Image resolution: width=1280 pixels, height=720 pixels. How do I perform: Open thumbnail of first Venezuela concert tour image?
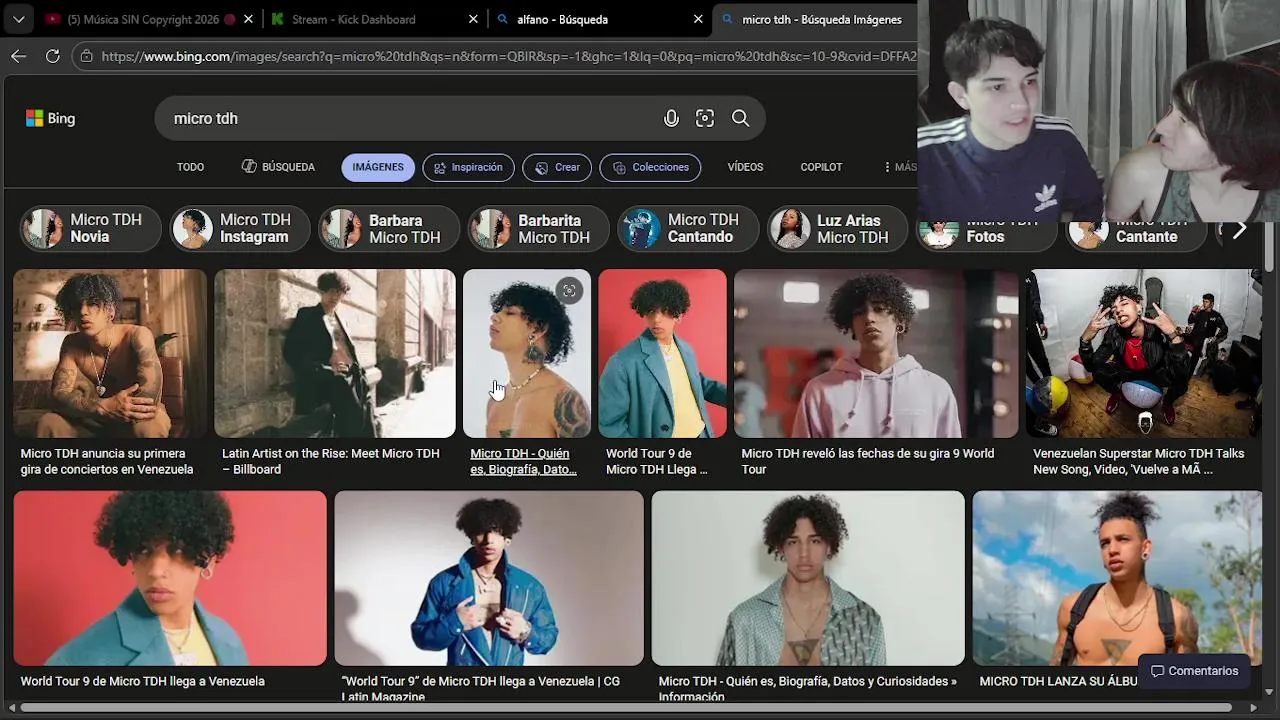pos(110,353)
